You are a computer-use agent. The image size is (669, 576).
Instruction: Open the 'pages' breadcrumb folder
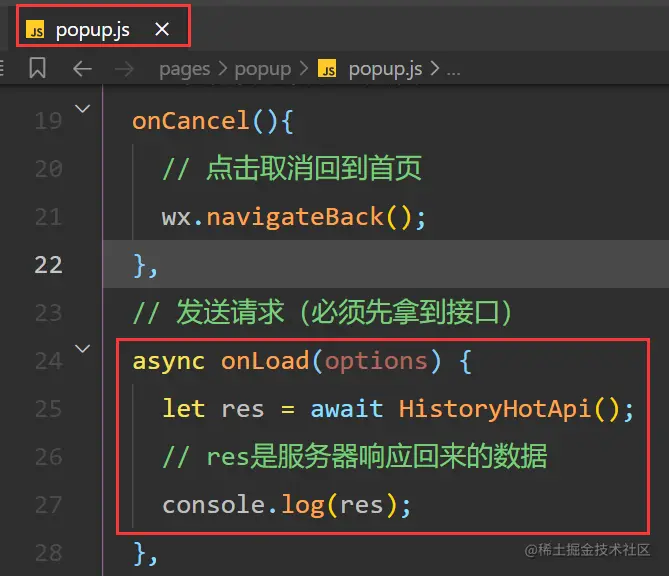coord(185,69)
